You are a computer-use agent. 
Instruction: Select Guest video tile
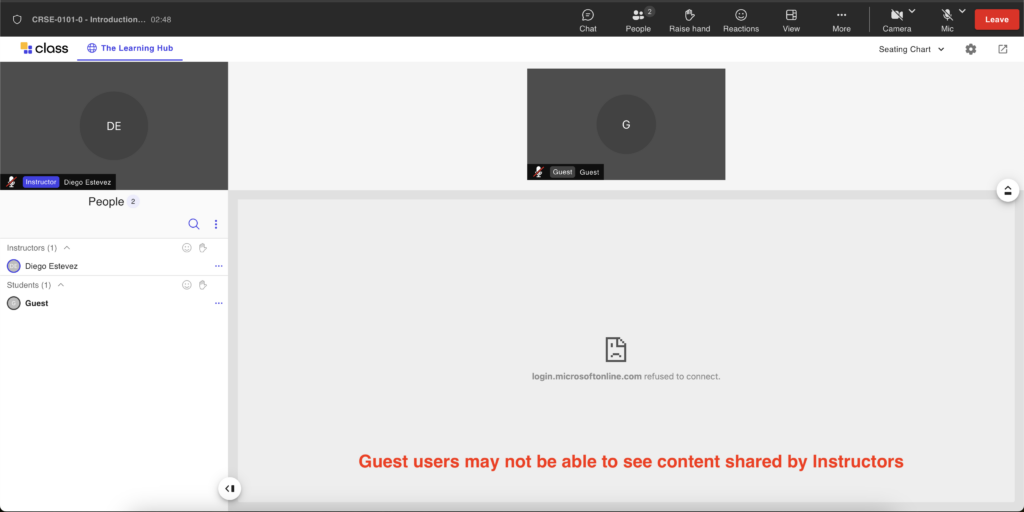tap(626, 124)
